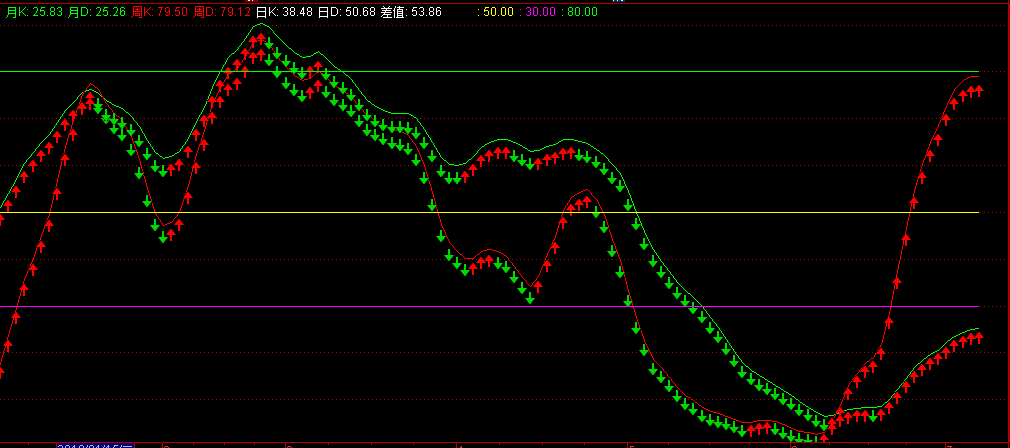Click the red up arrow at the chart's highest peak

pos(260,39)
